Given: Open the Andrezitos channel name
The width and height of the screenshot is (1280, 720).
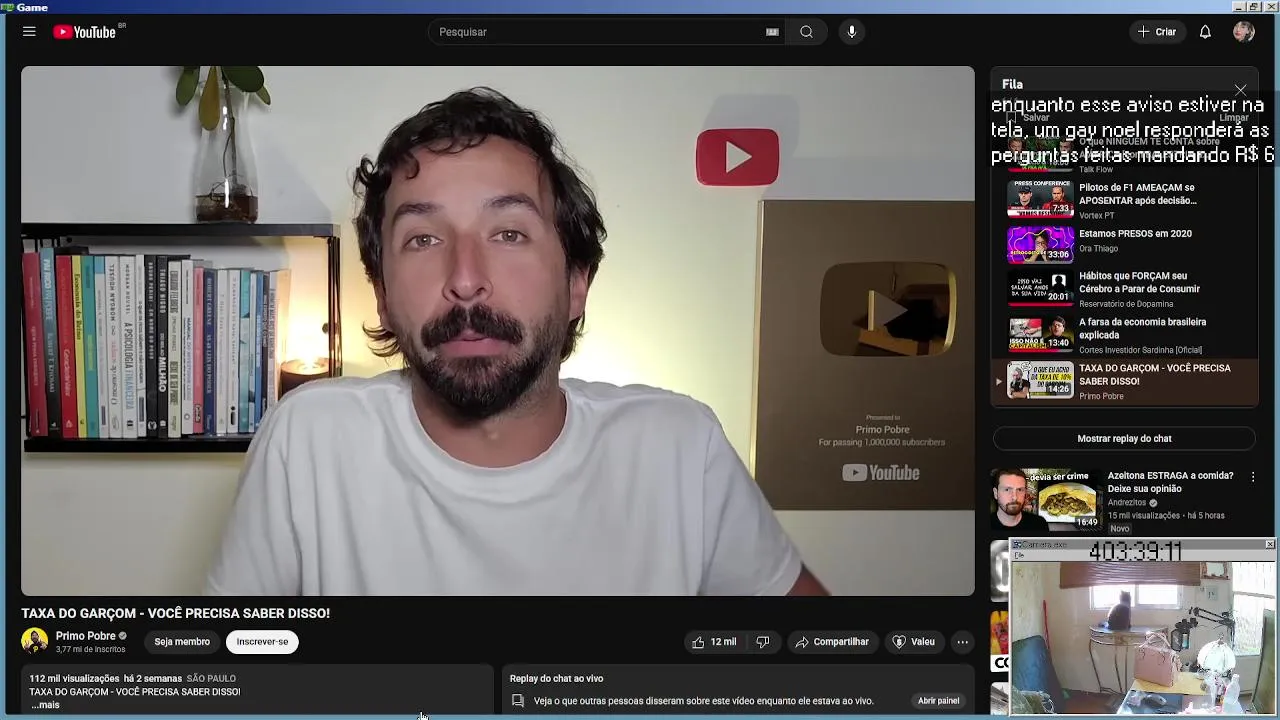Looking at the screenshot, I should pos(1127,503).
